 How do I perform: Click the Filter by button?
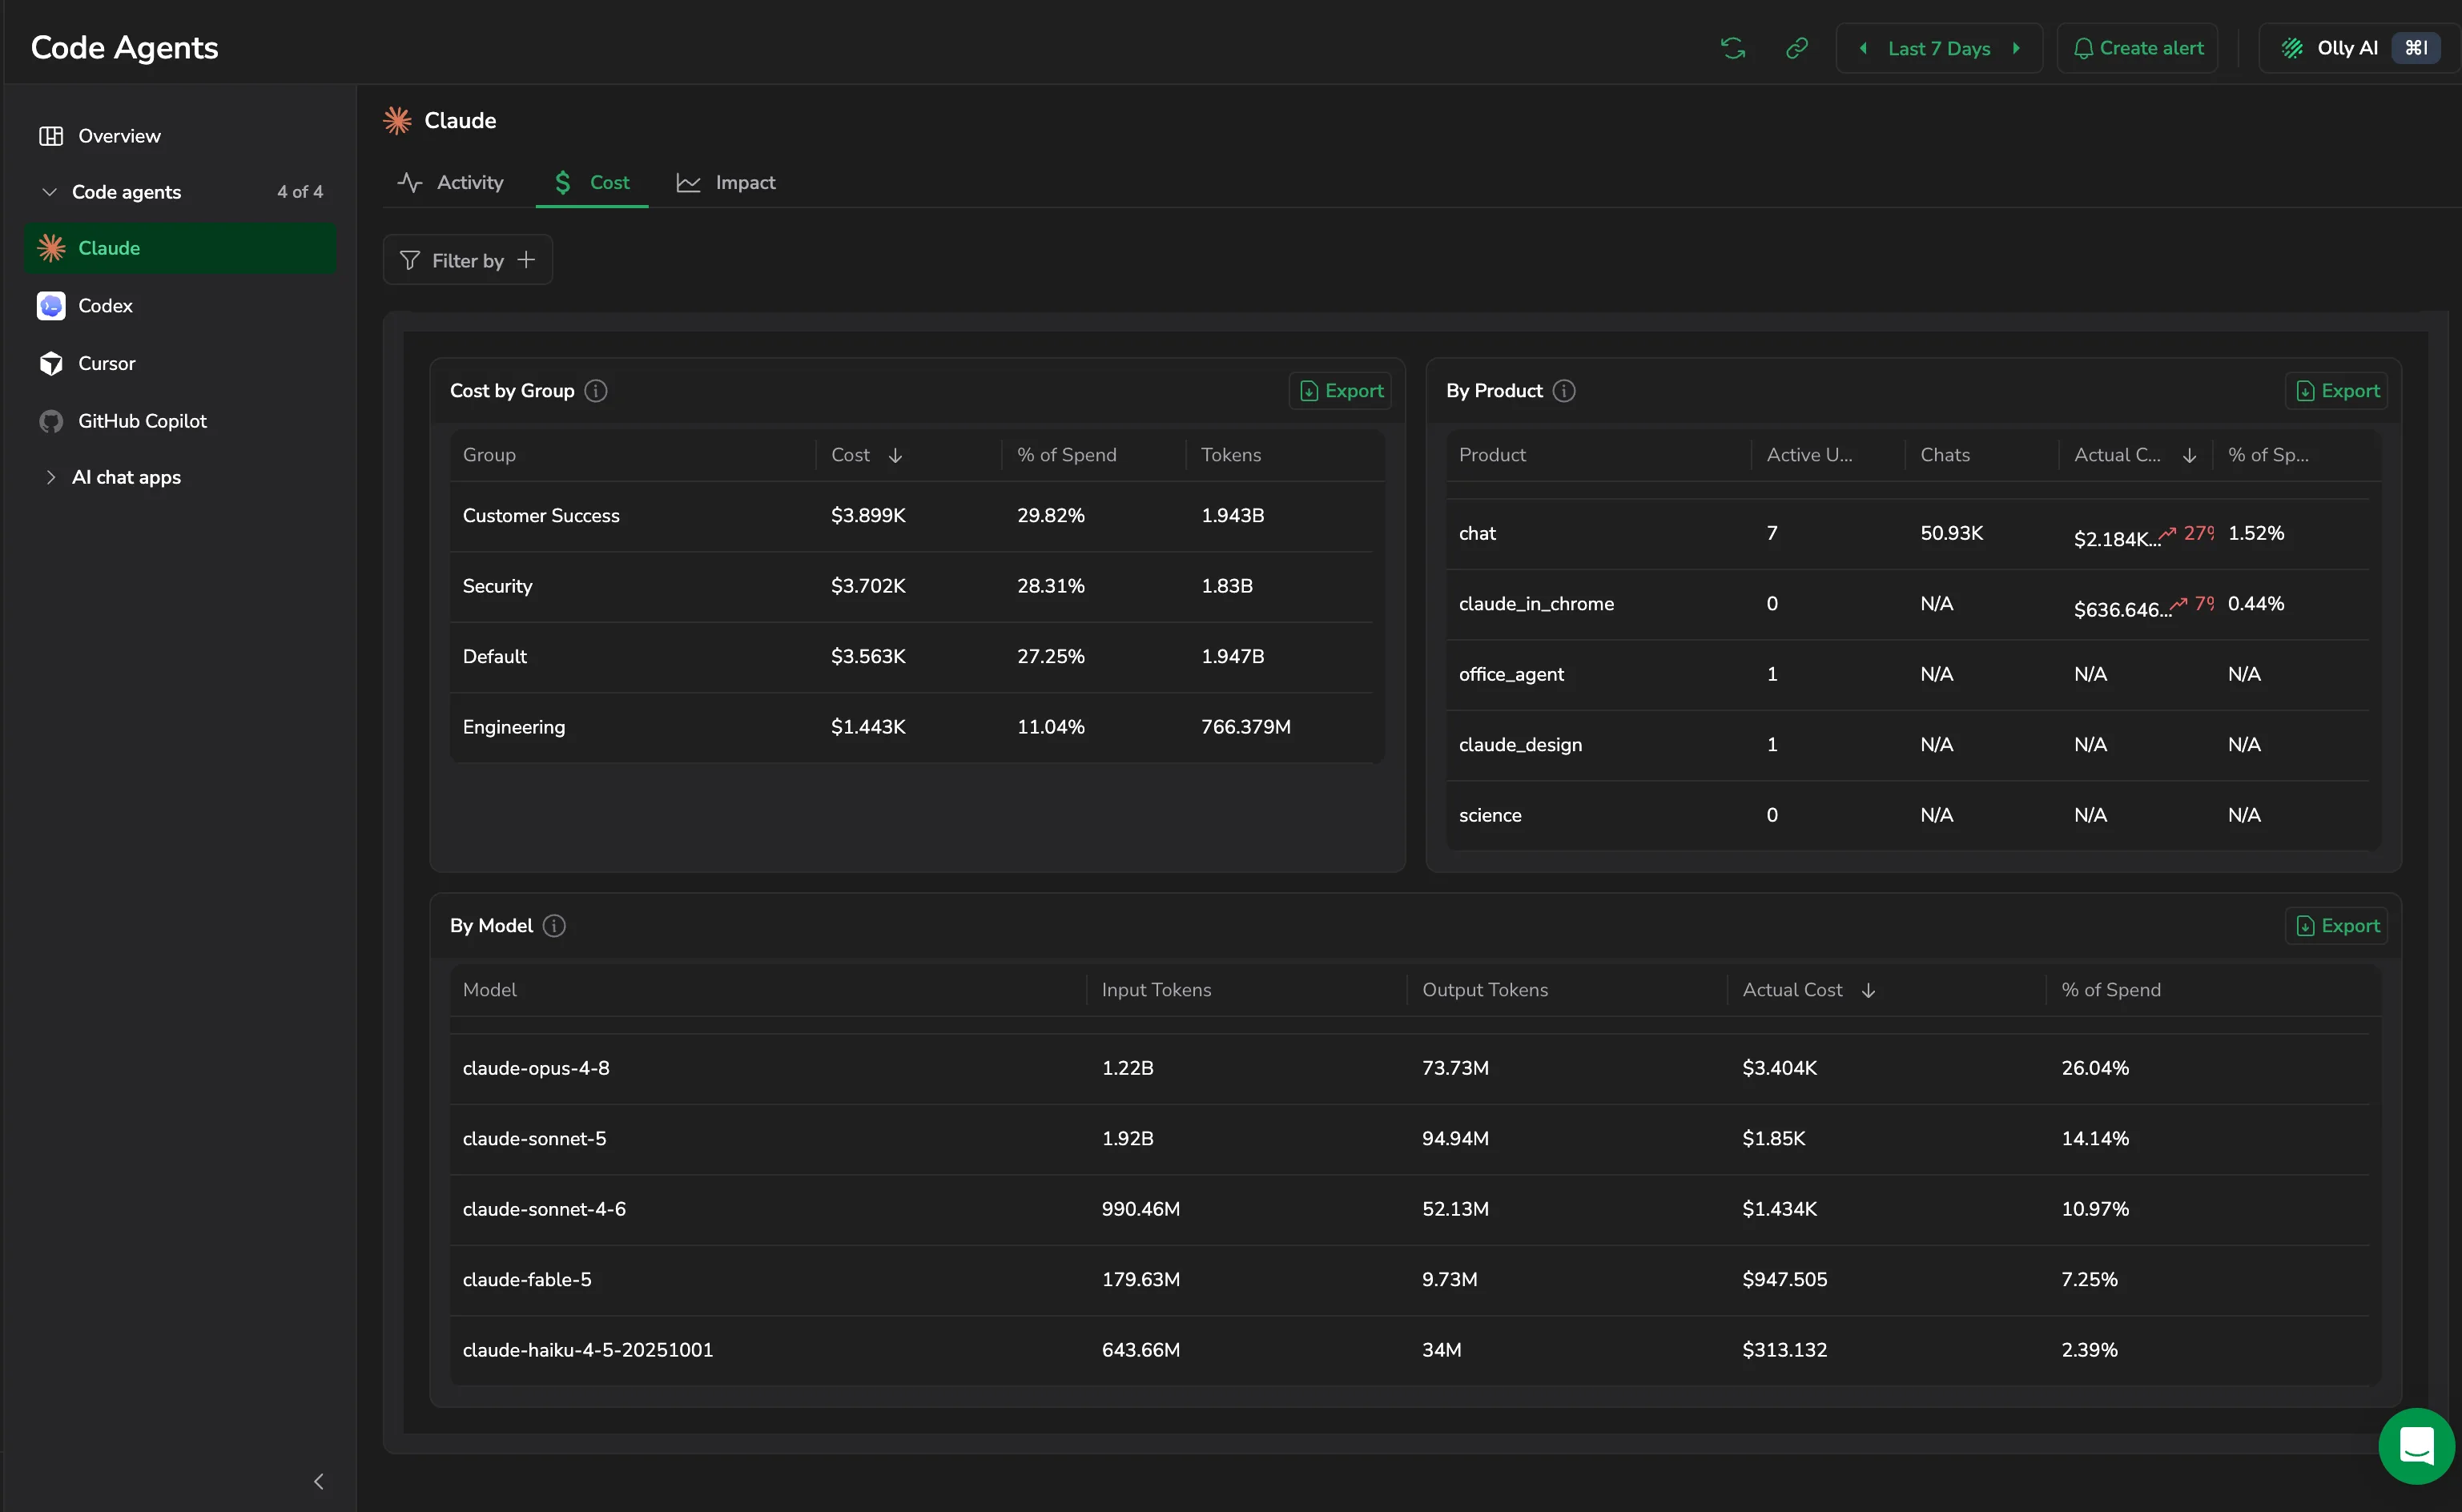[x=468, y=260]
